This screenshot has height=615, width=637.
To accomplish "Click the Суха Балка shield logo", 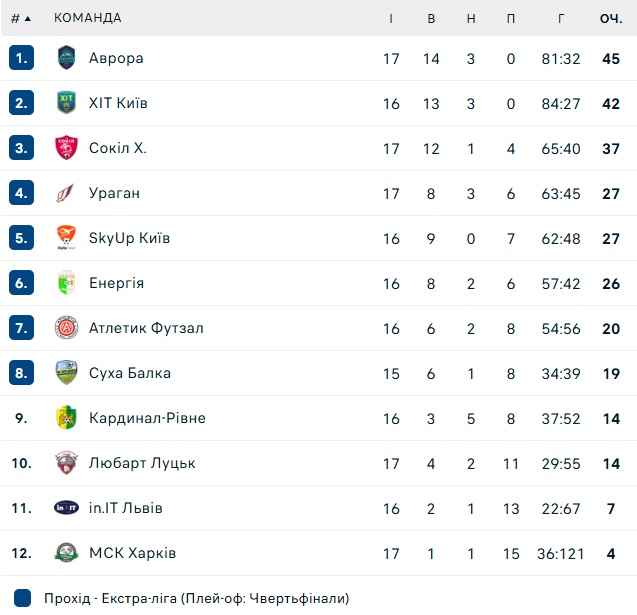I will (66, 372).
